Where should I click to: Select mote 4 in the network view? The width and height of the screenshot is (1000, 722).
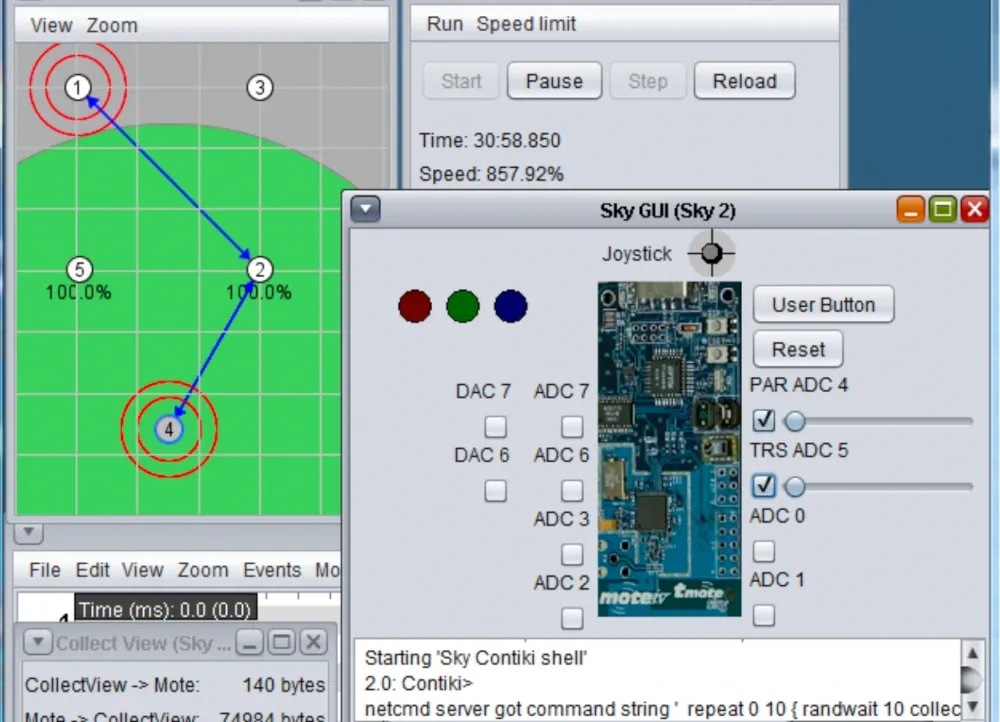169,428
